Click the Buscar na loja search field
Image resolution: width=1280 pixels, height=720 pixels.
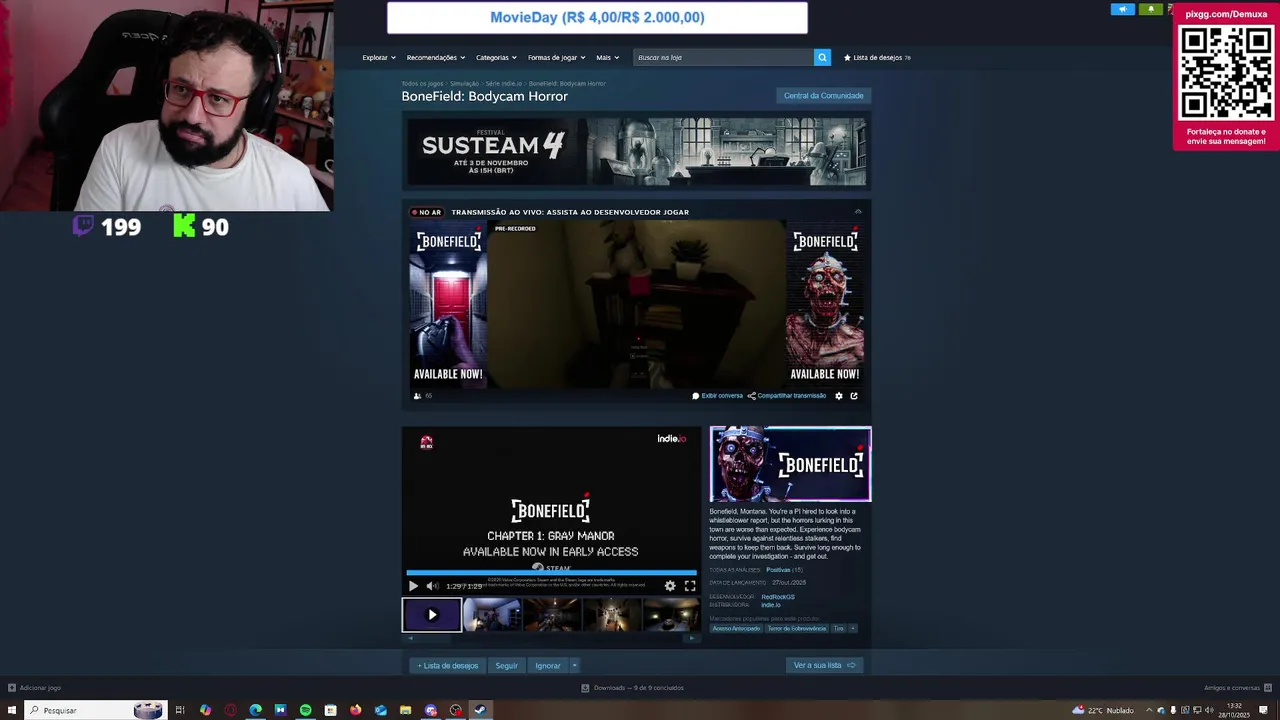point(724,57)
